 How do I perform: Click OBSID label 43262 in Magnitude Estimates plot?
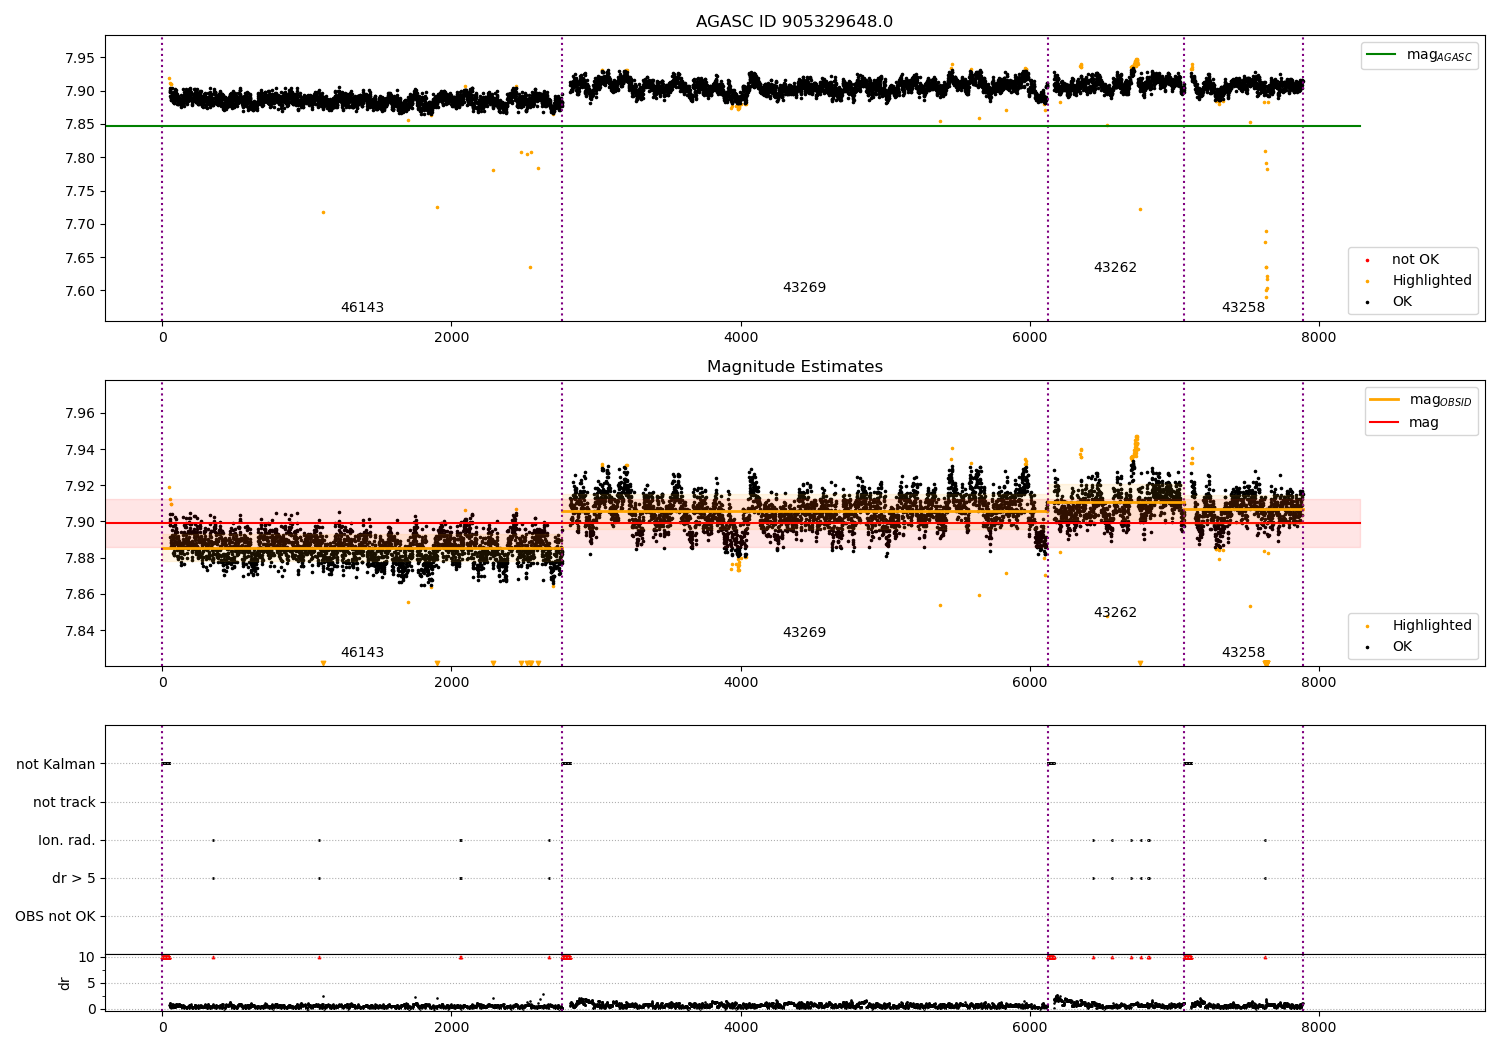pyautogui.click(x=1115, y=613)
